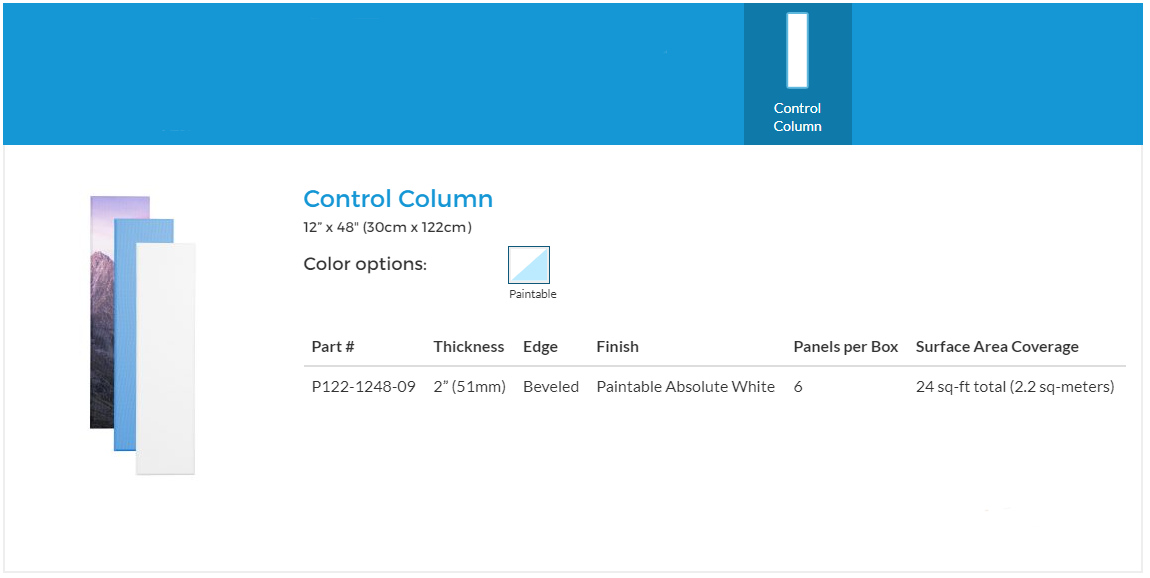The width and height of the screenshot is (1150, 578).
Task: Click part number P122-1248-09
Action: coord(363,387)
